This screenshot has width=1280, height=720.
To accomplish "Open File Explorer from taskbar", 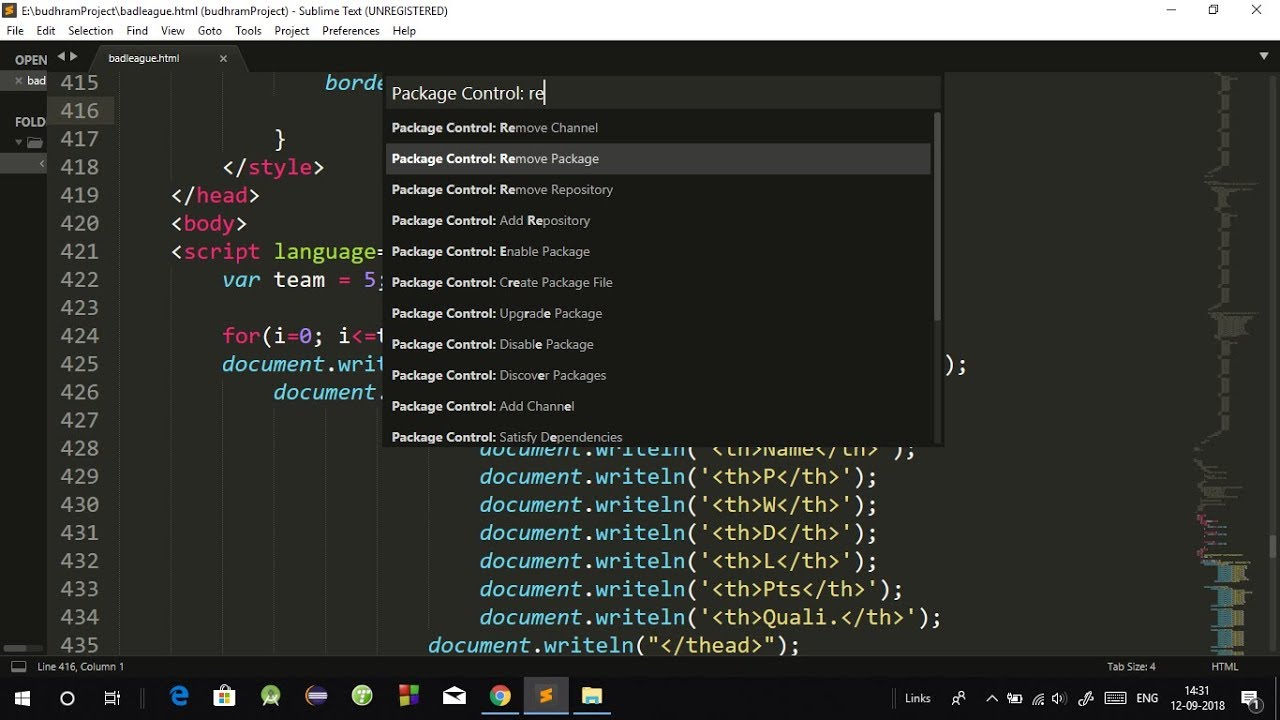I will pos(592,697).
